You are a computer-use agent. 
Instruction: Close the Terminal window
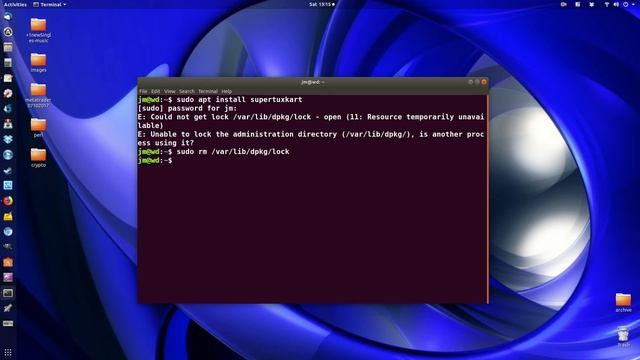tap(484, 82)
